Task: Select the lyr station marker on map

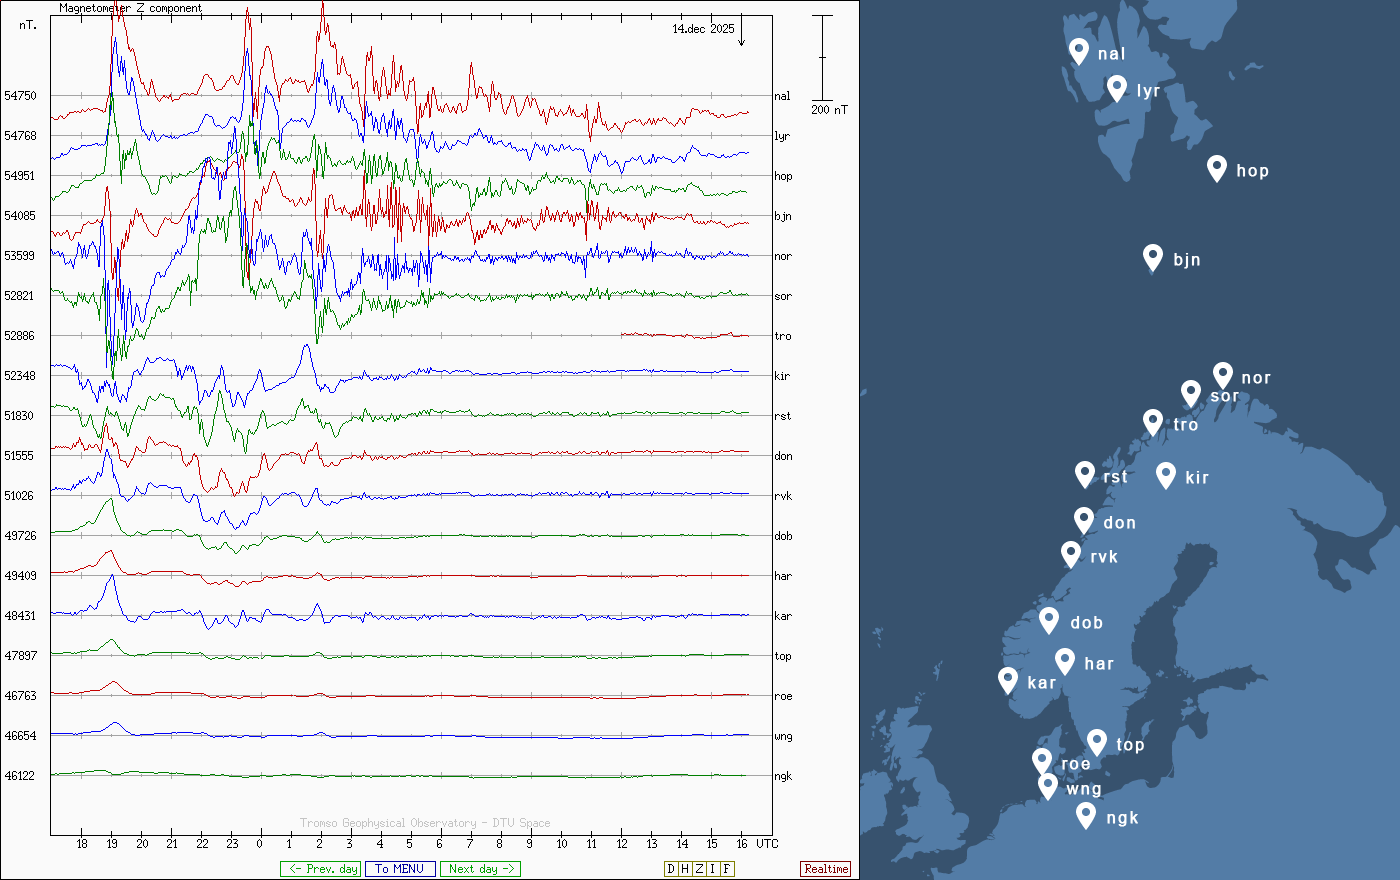Action: [x=1117, y=88]
